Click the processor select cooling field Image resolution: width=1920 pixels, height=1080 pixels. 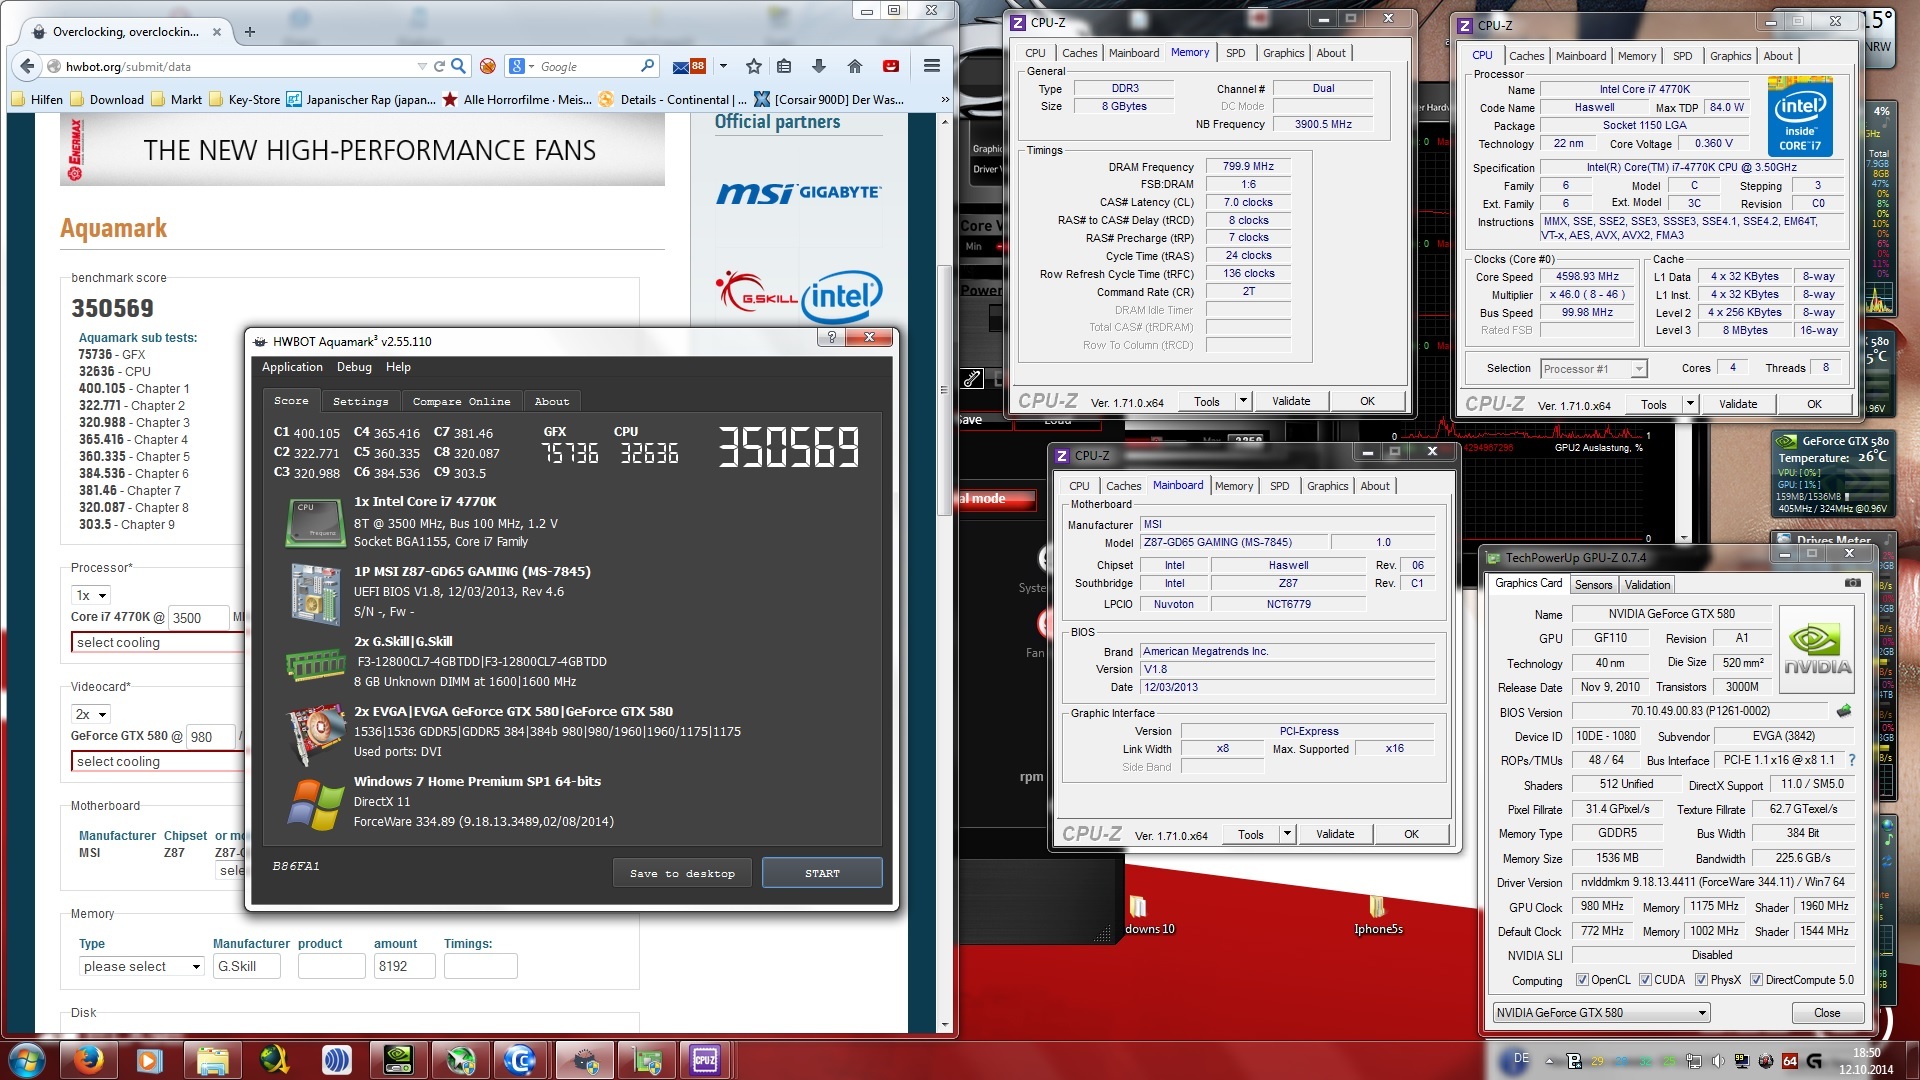click(x=157, y=642)
